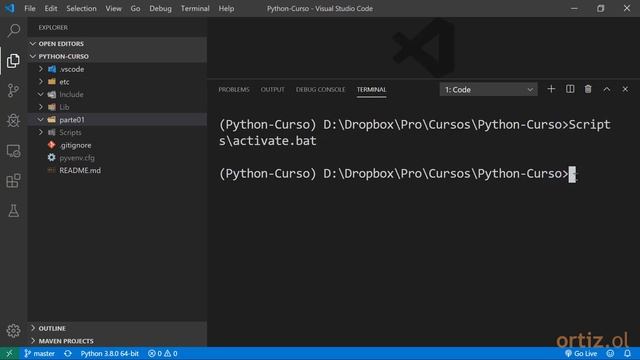Screen dimensions: 640x360
Task: Synchronize changes via status bar sync icon
Action: tap(68, 353)
